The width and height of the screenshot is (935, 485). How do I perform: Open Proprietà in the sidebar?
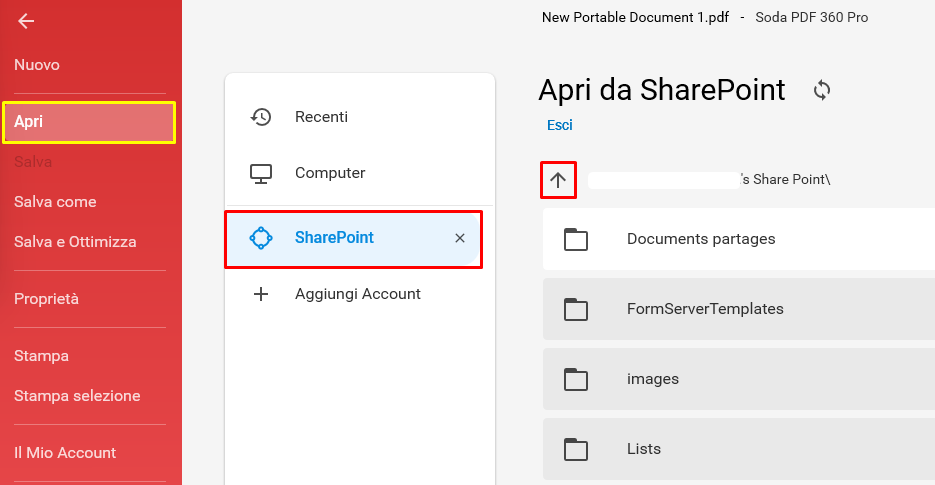tap(47, 298)
